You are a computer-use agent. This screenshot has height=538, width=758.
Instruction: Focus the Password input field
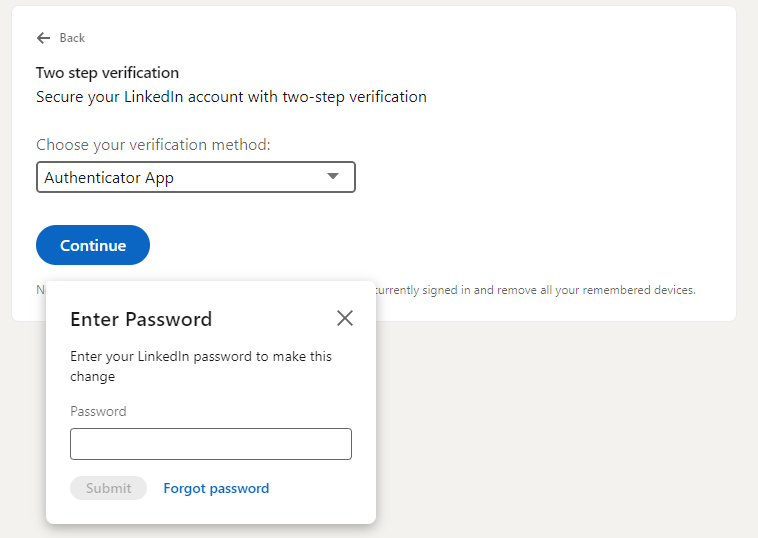[x=211, y=444]
